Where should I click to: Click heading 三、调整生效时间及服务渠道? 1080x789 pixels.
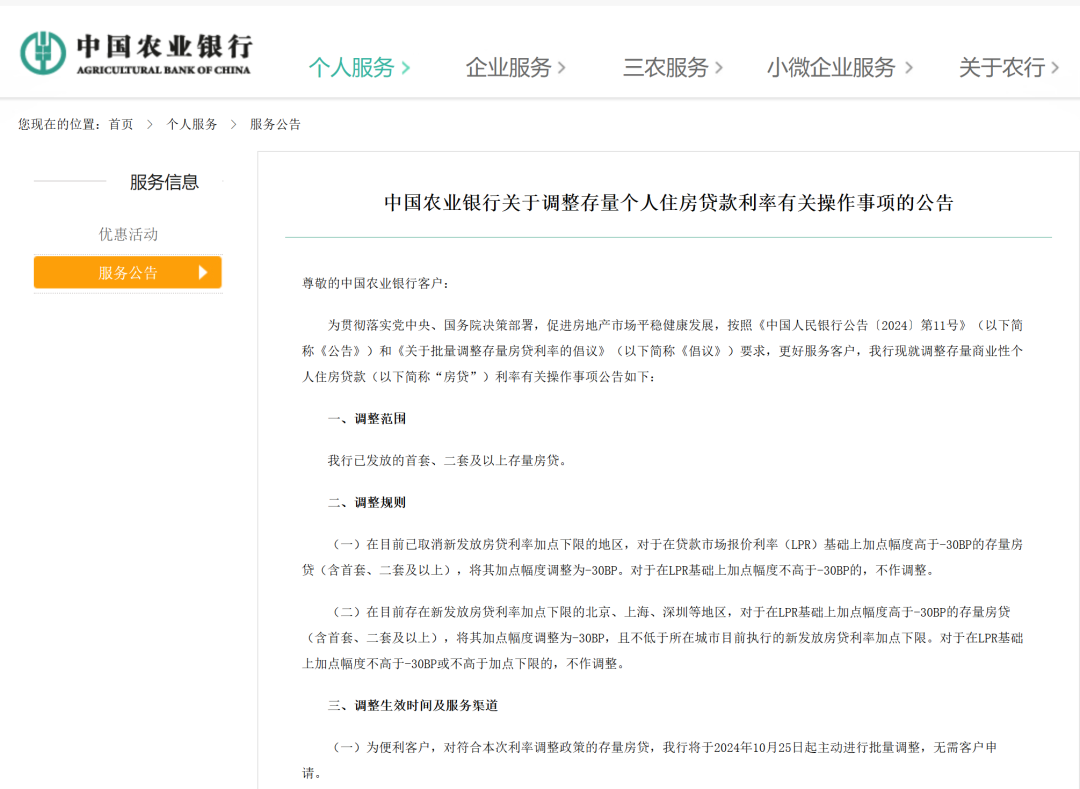pyautogui.click(x=413, y=706)
